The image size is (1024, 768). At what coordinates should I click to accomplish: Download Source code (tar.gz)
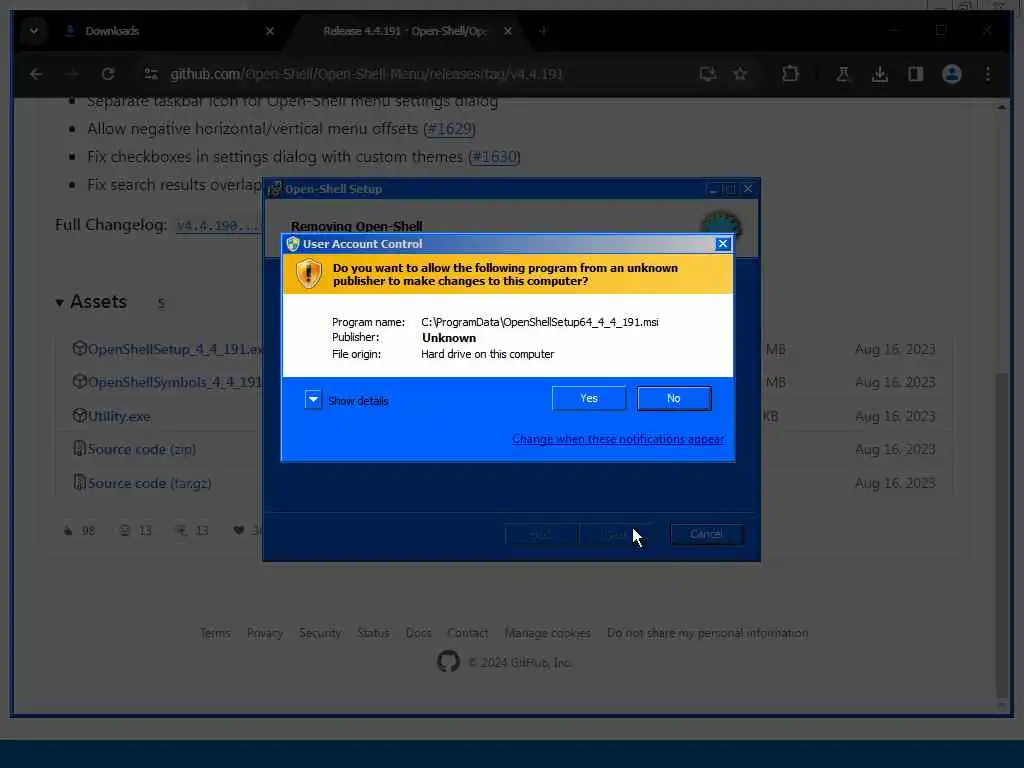(x=150, y=483)
